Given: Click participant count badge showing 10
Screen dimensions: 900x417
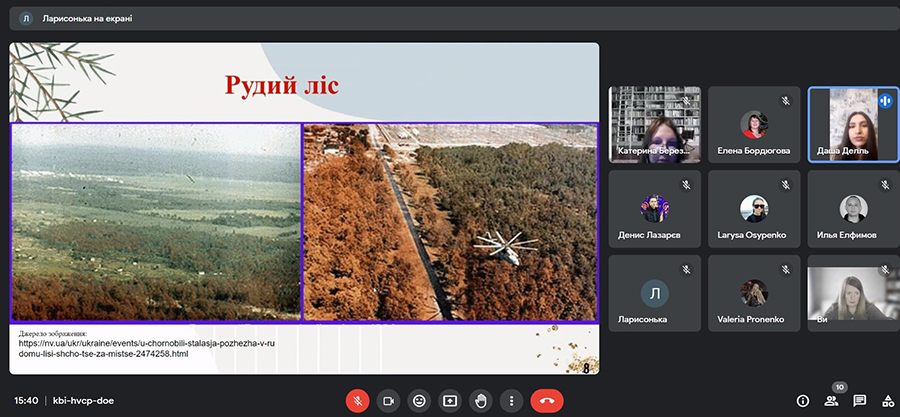Looking at the screenshot, I should [x=840, y=388].
